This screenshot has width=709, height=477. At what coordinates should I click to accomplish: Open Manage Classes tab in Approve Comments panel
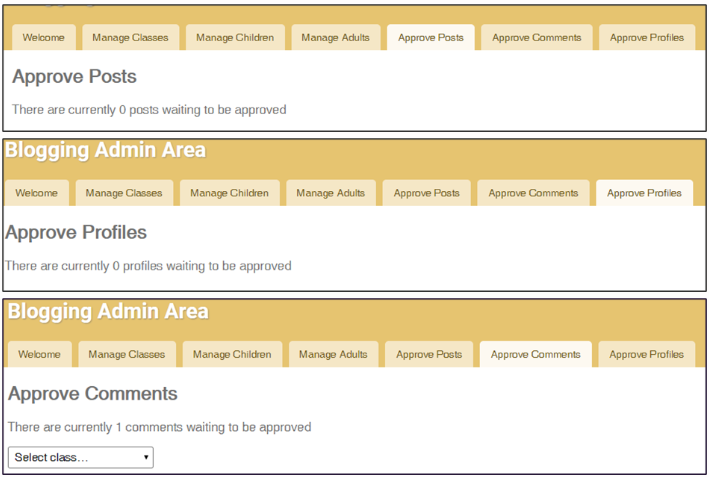click(x=127, y=354)
